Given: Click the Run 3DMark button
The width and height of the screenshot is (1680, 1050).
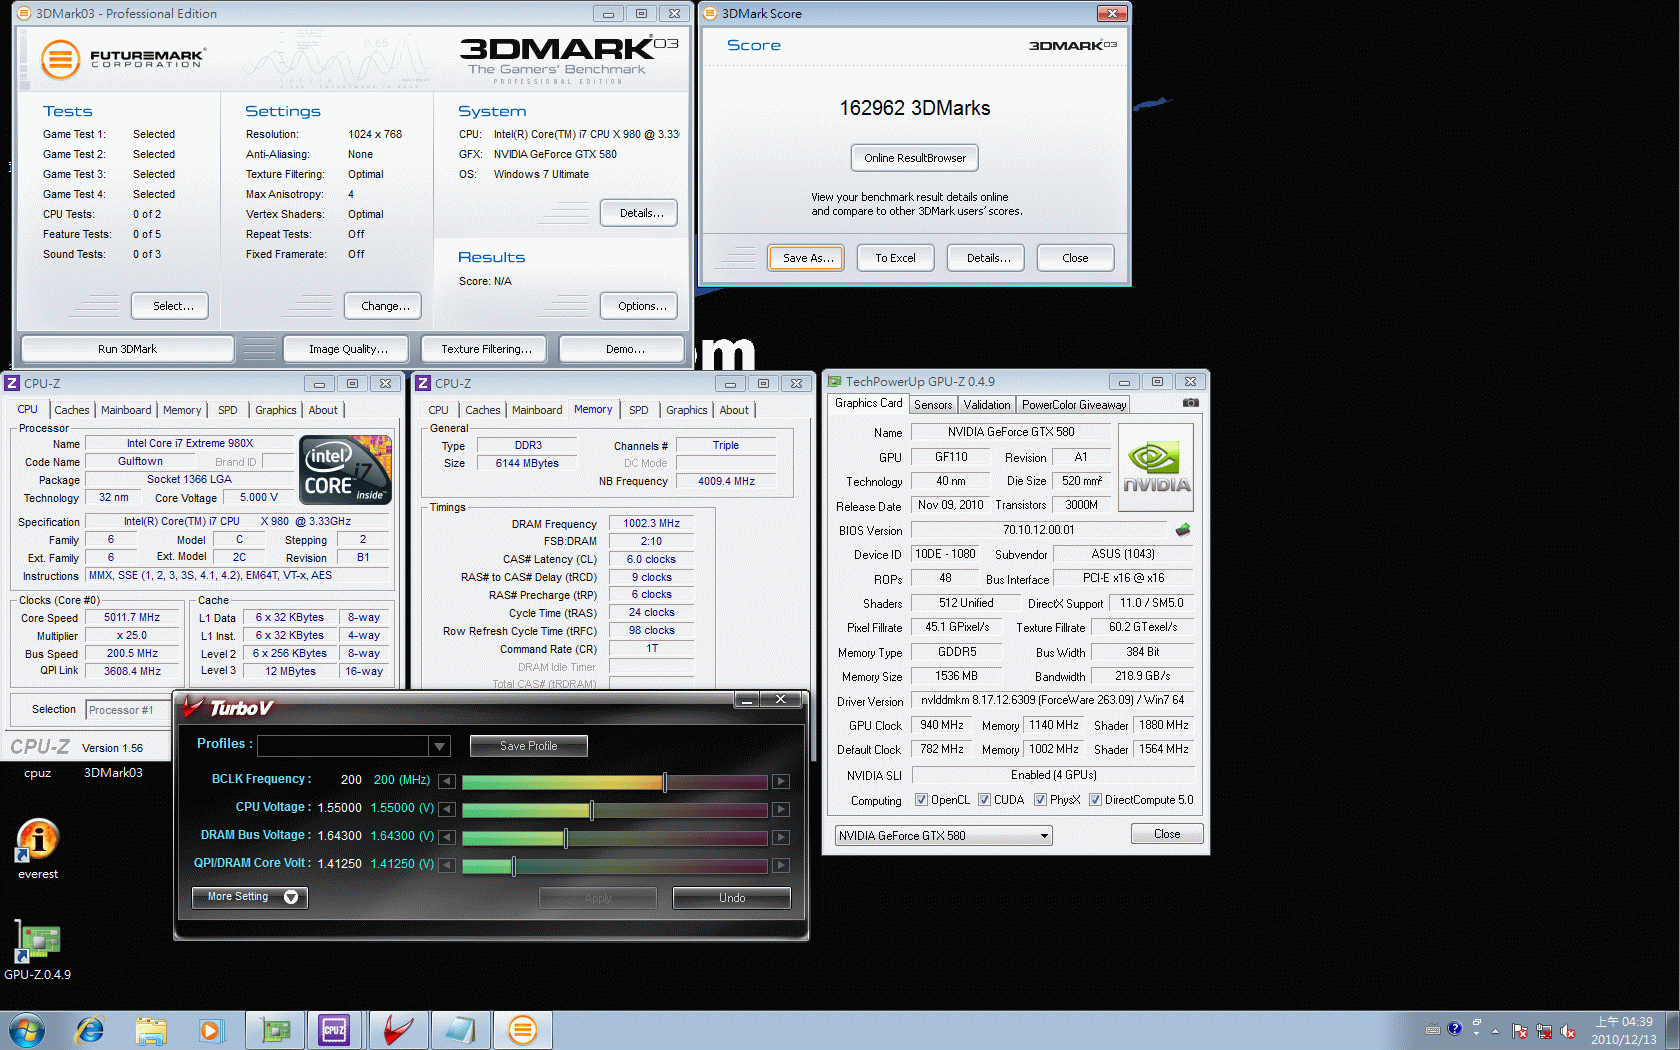Looking at the screenshot, I should click(127, 349).
